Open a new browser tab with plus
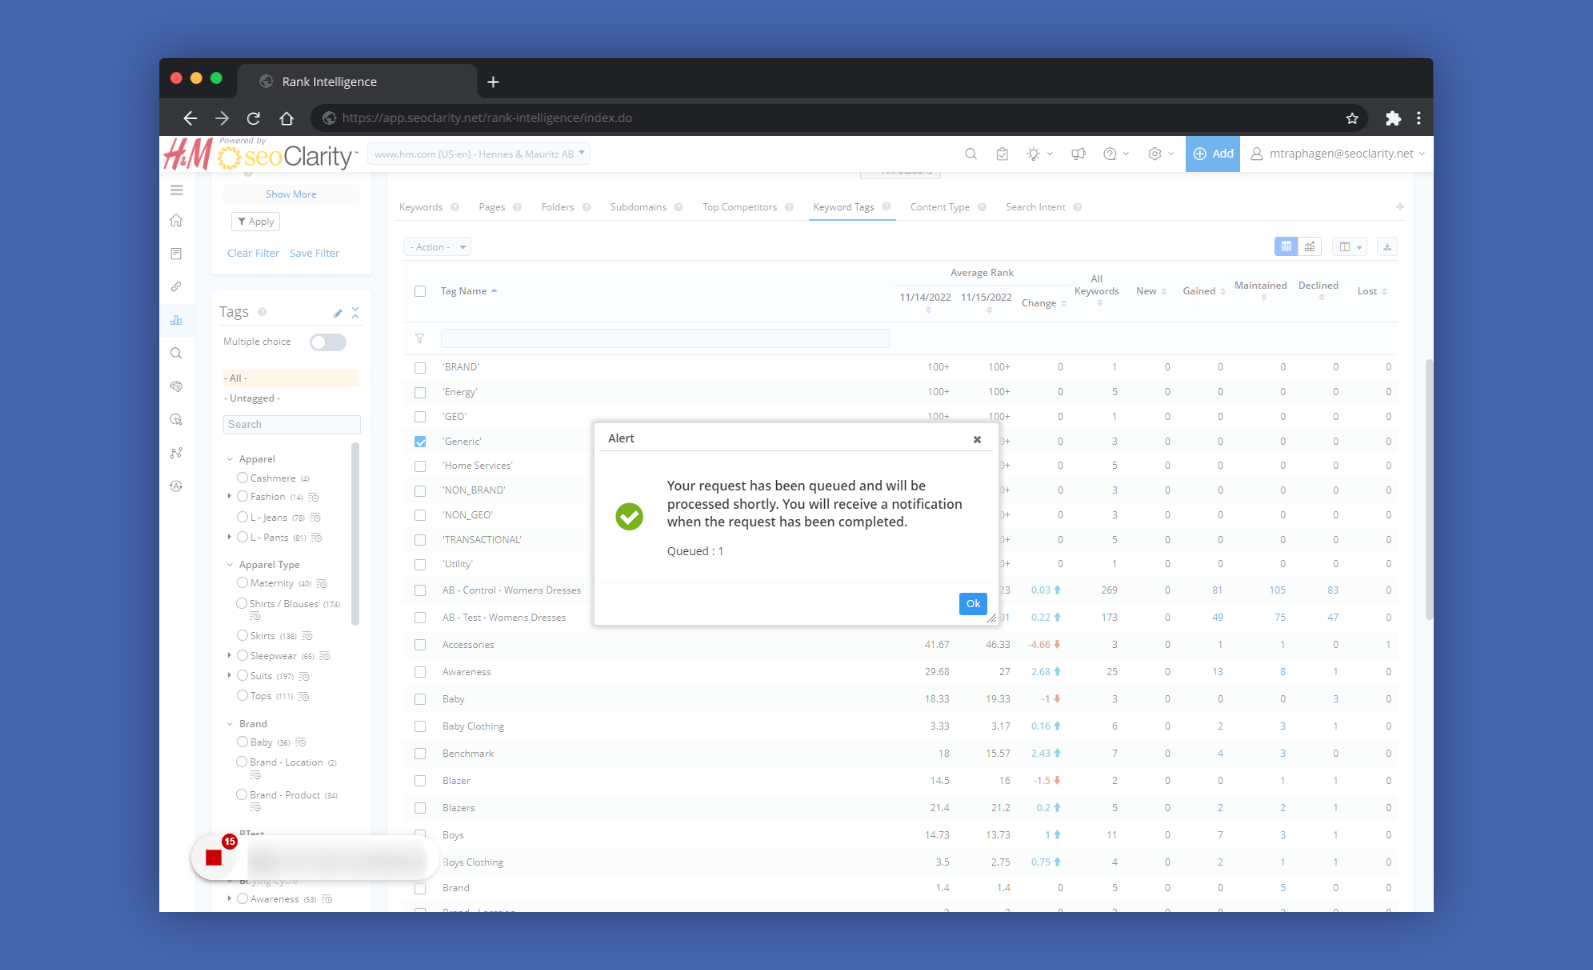Viewport: 1593px width, 970px height. (x=493, y=82)
